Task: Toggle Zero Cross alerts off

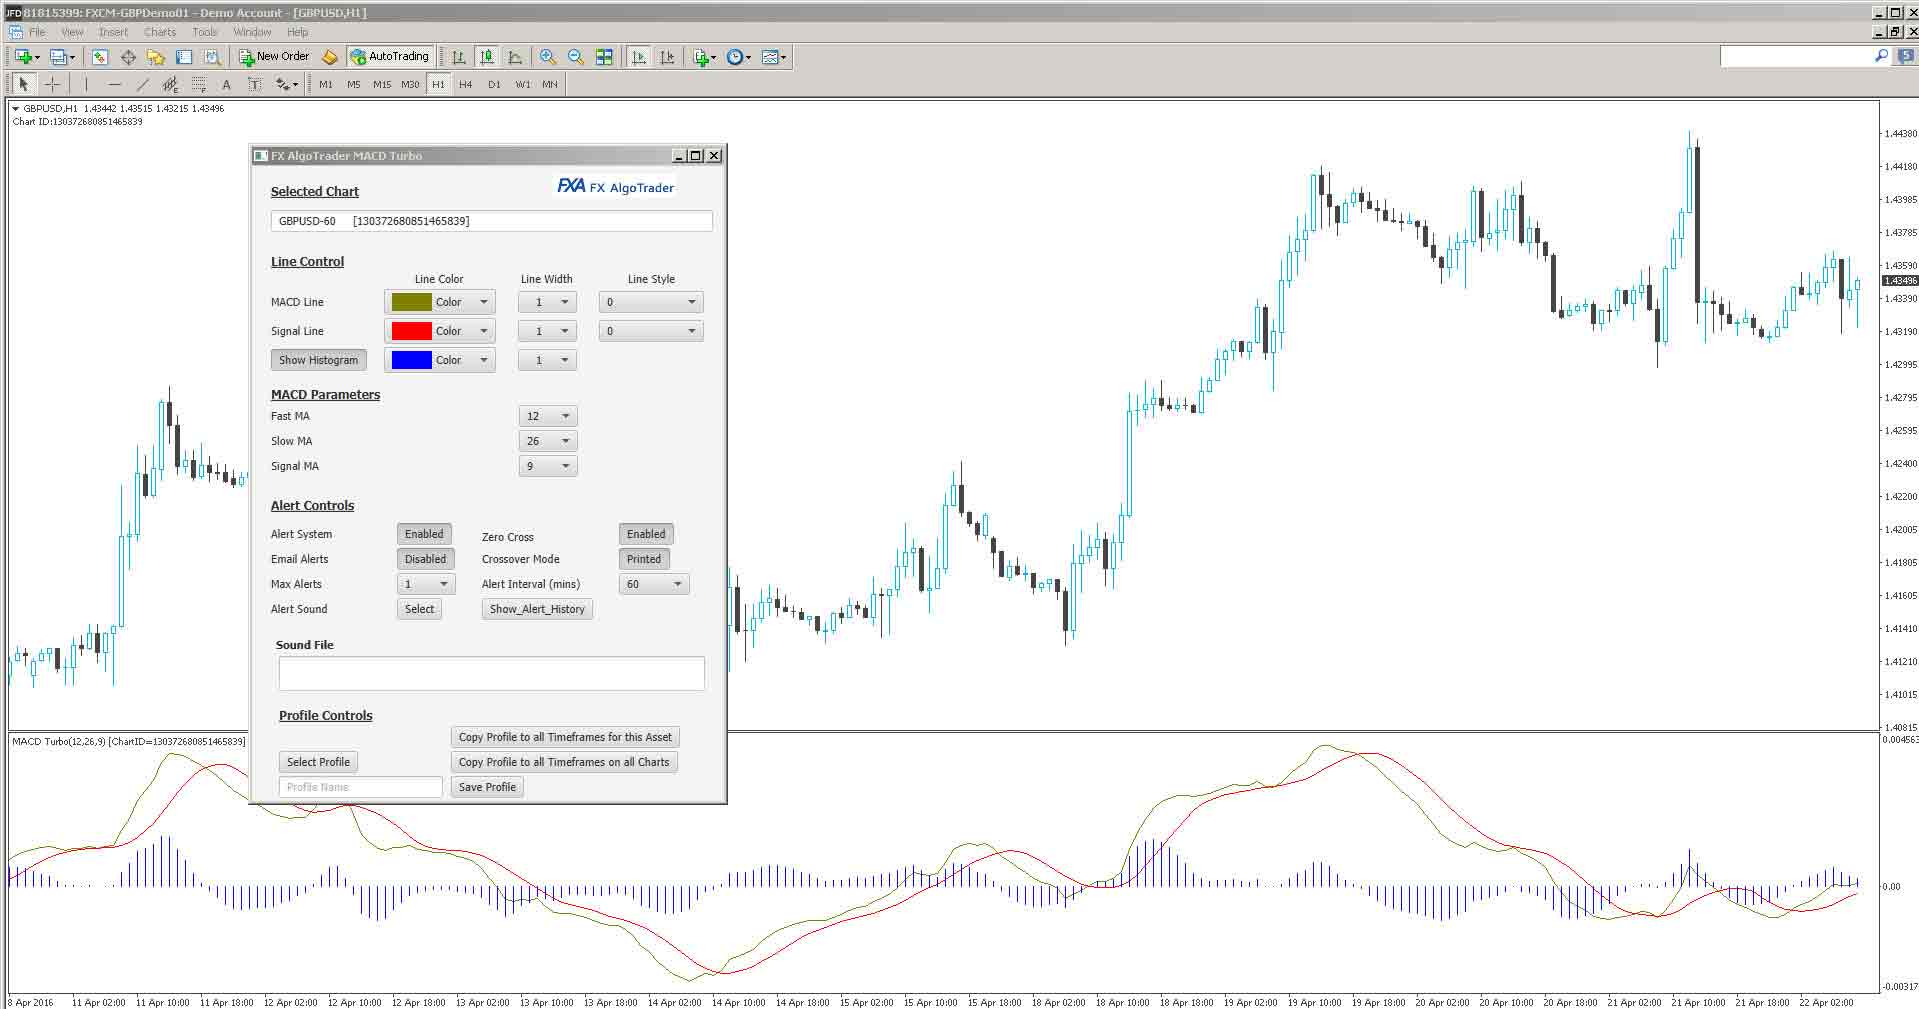Action: point(645,534)
